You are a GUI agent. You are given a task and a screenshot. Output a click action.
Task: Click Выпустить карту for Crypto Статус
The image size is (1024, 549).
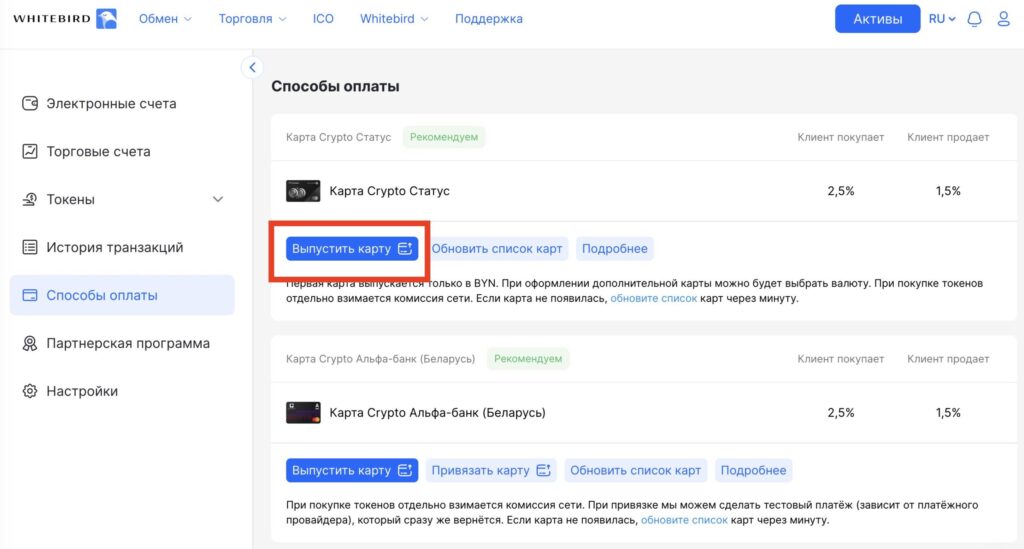(352, 249)
